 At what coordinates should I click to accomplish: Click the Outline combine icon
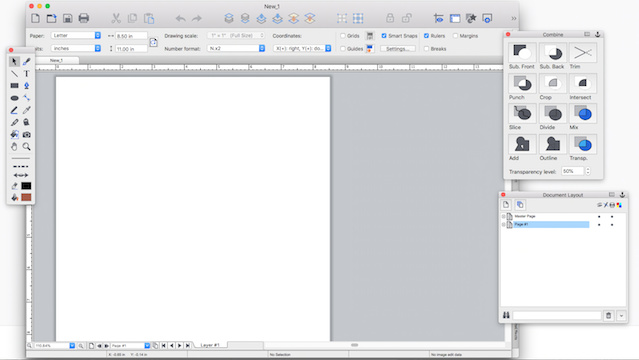553,144
